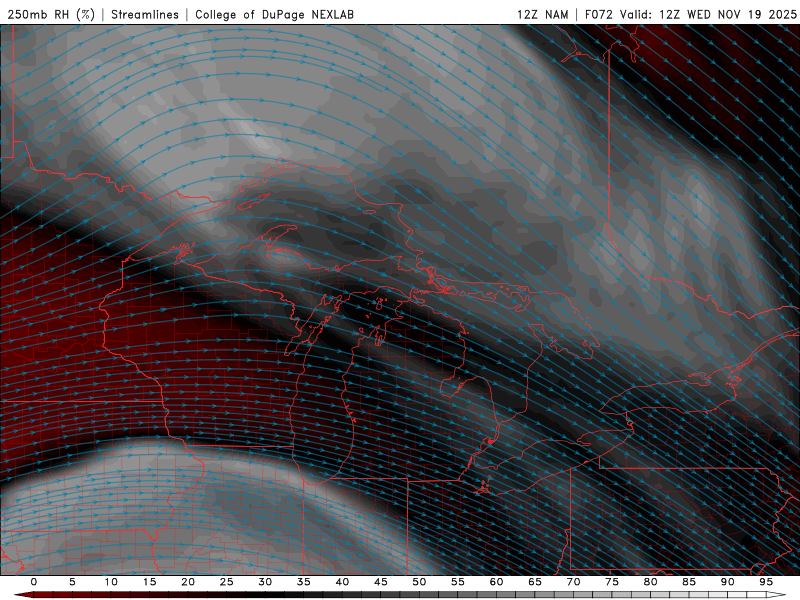Click the colorbar label '50'
The image size is (800, 600).
coord(419,582)
